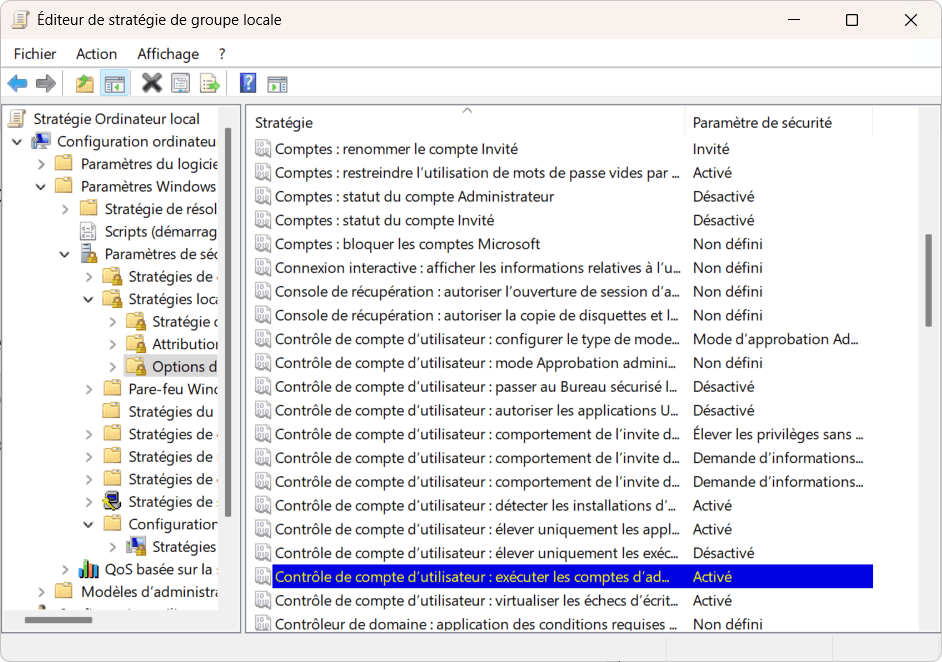Click the policy list vertical scrollbar thumb
Image resolution: width=942 pixels, height=662 pixels.
[928, 281]
